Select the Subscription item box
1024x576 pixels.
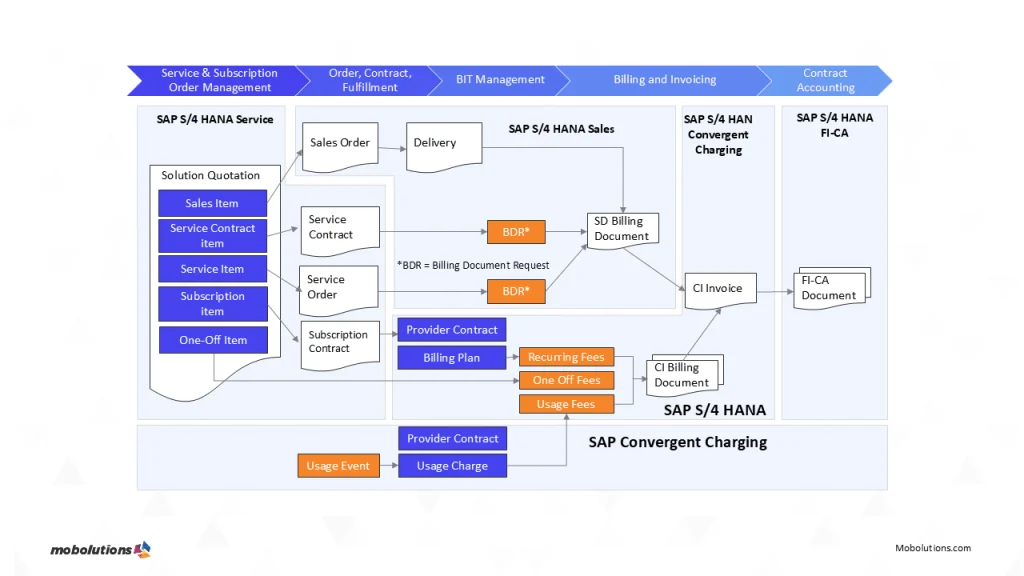coord(212,304)
